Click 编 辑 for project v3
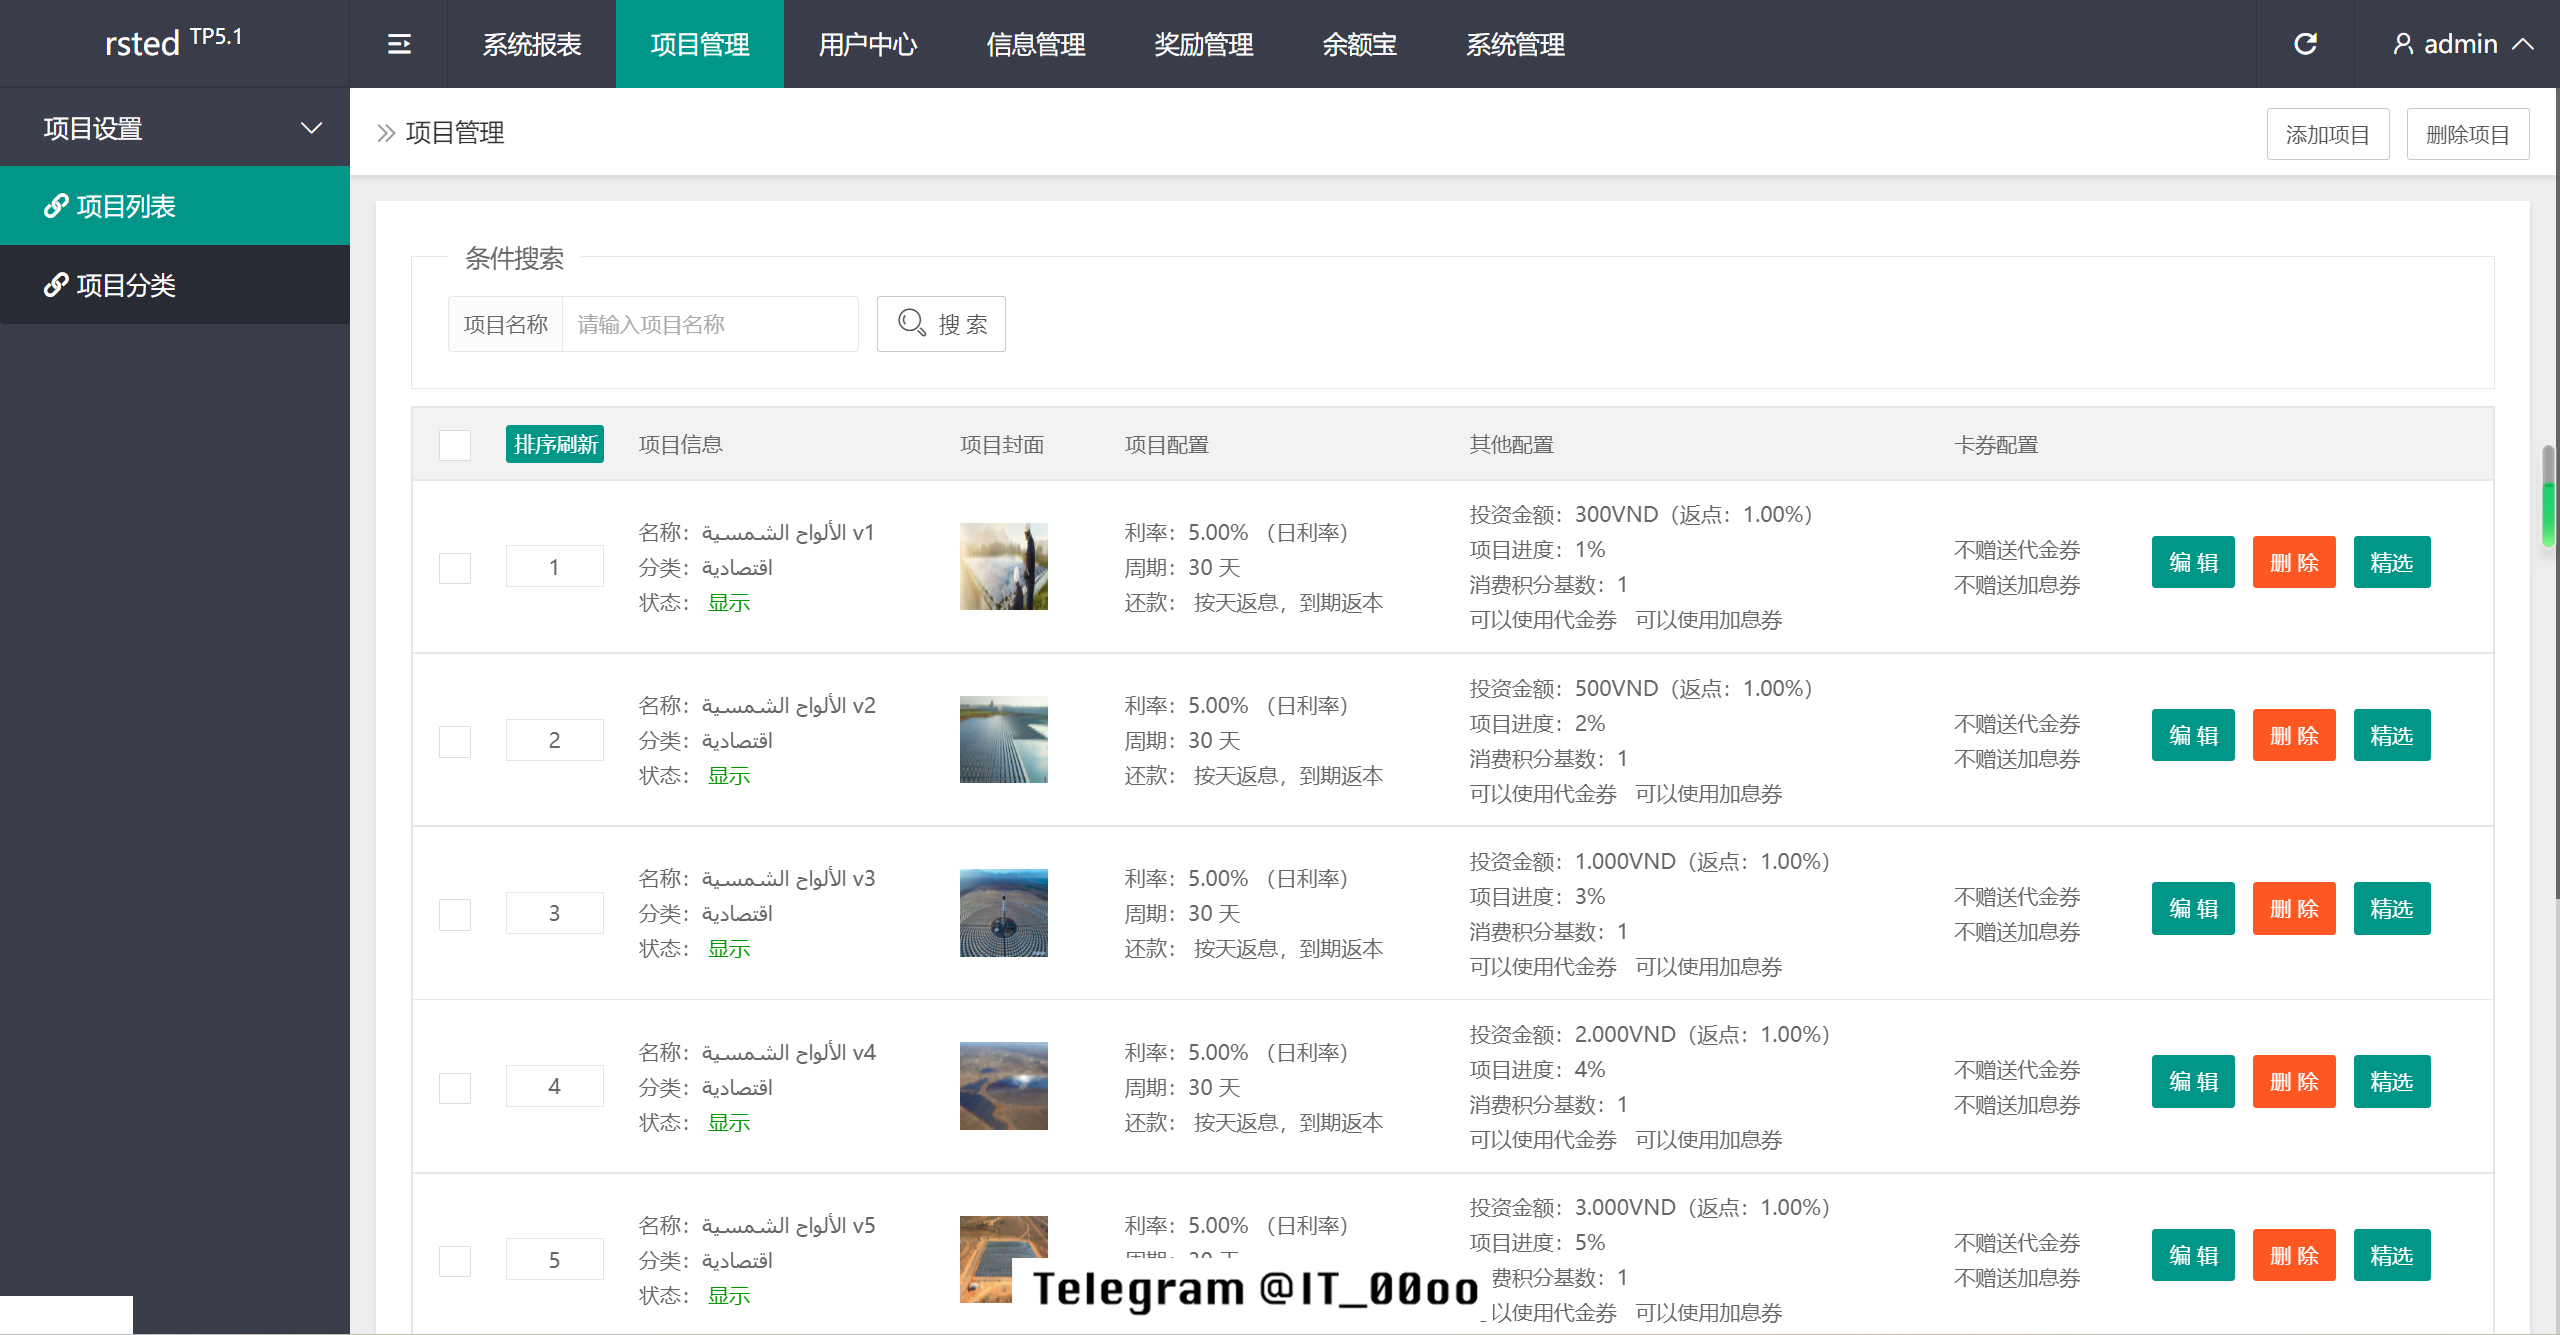 click(x=2193, y=908)
